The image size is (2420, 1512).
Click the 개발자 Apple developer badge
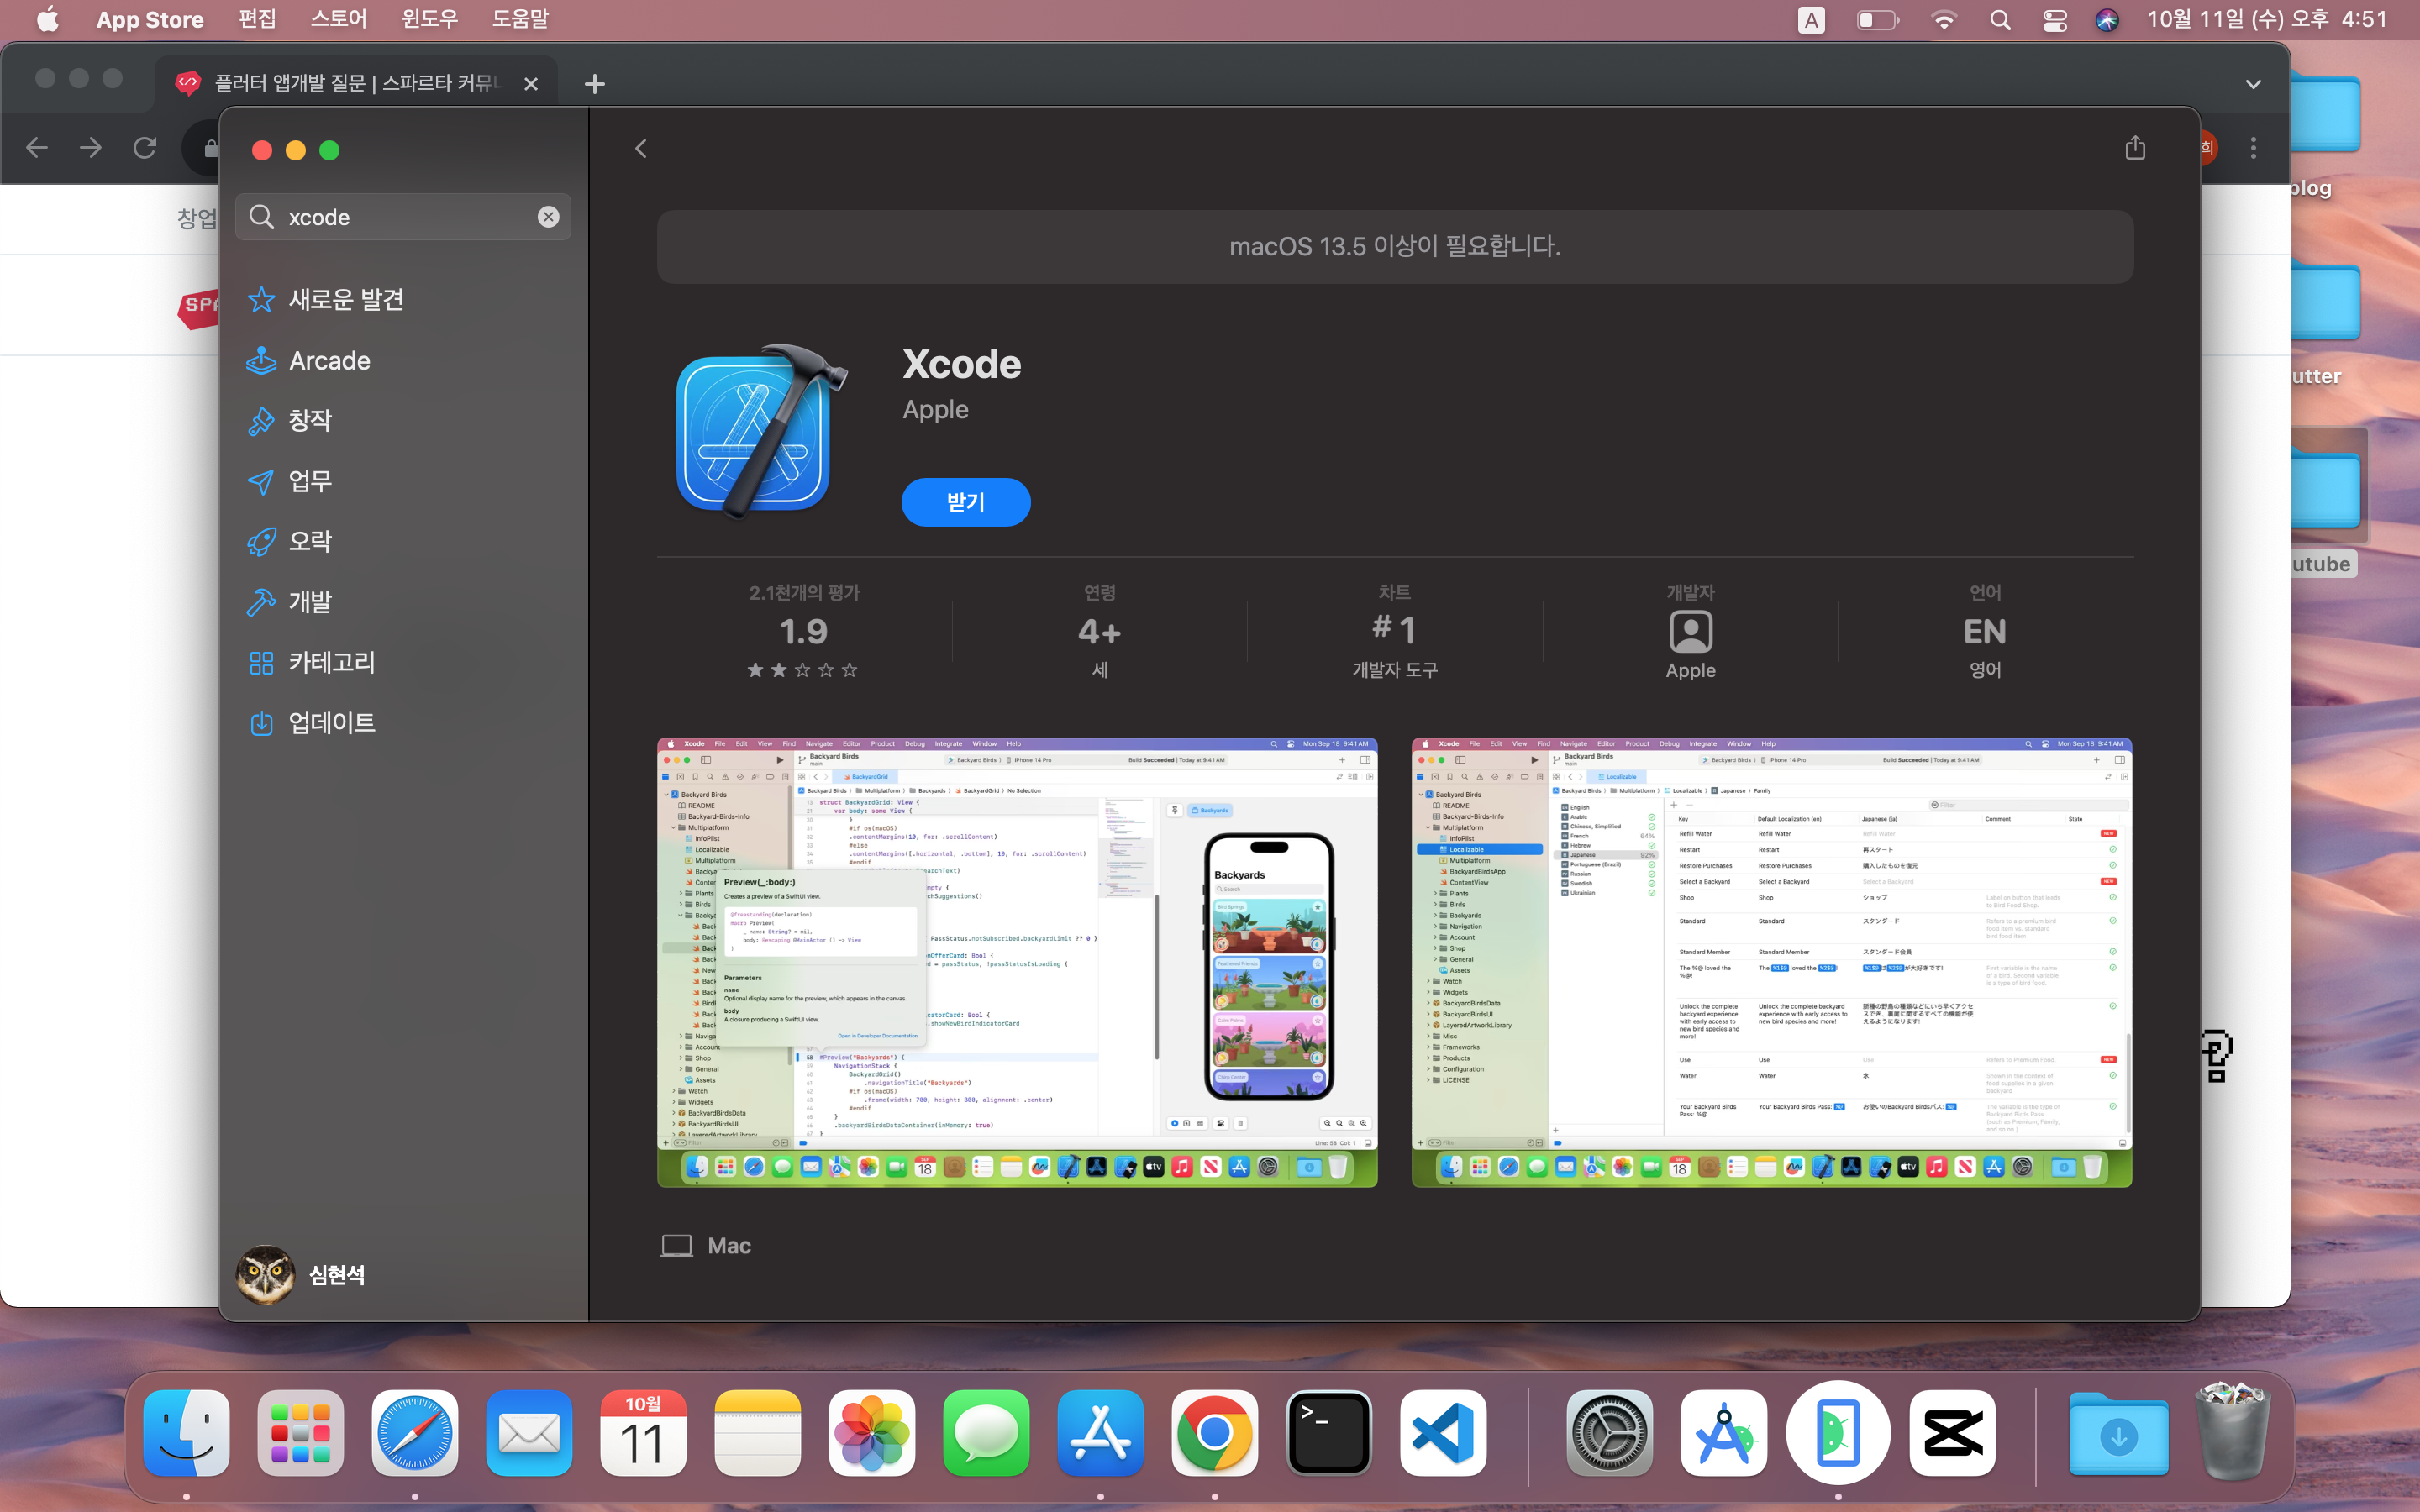(1690, 632)
